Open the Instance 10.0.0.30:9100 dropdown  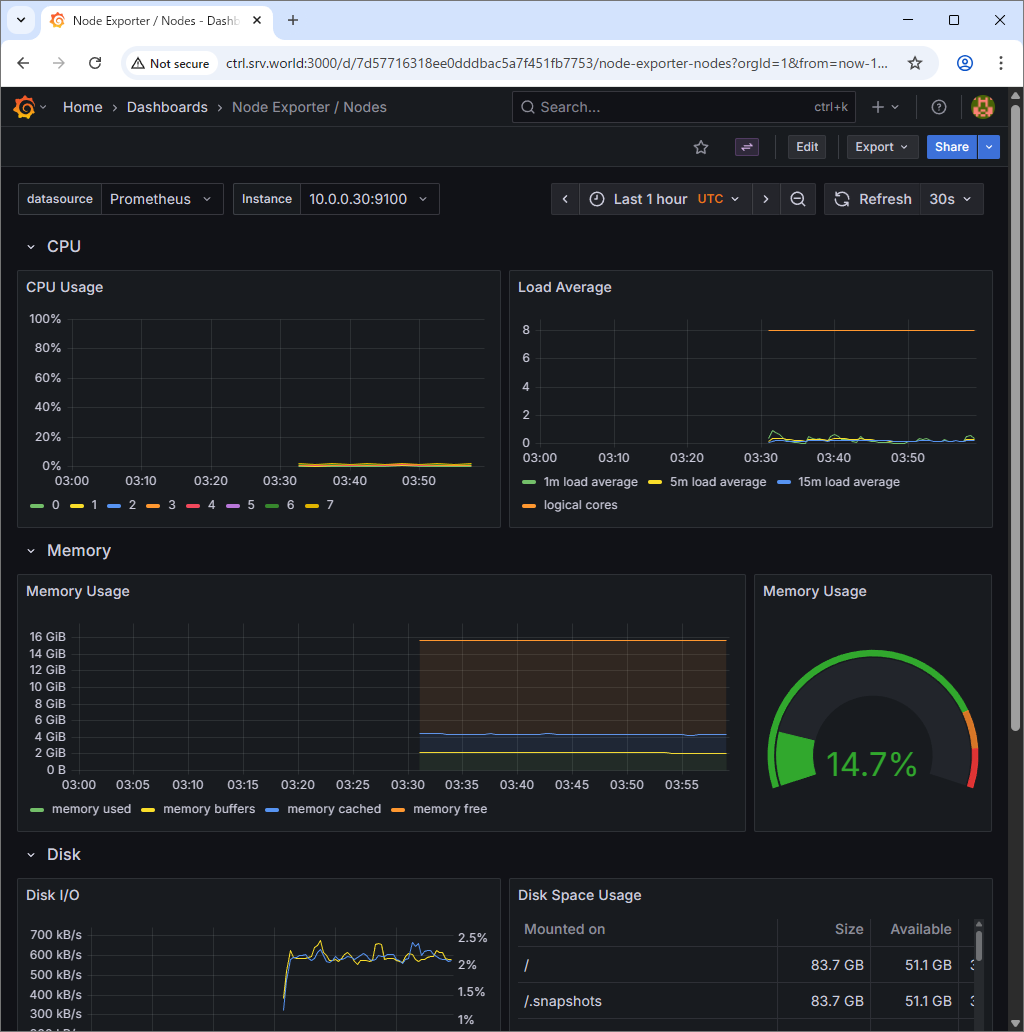click(x=367, y=199)
